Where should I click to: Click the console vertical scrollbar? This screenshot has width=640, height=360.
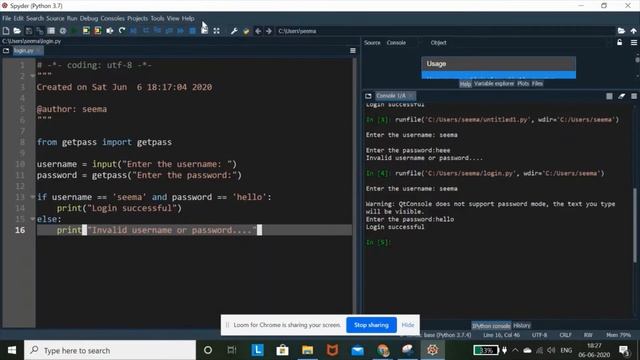[x=635, y=224]
